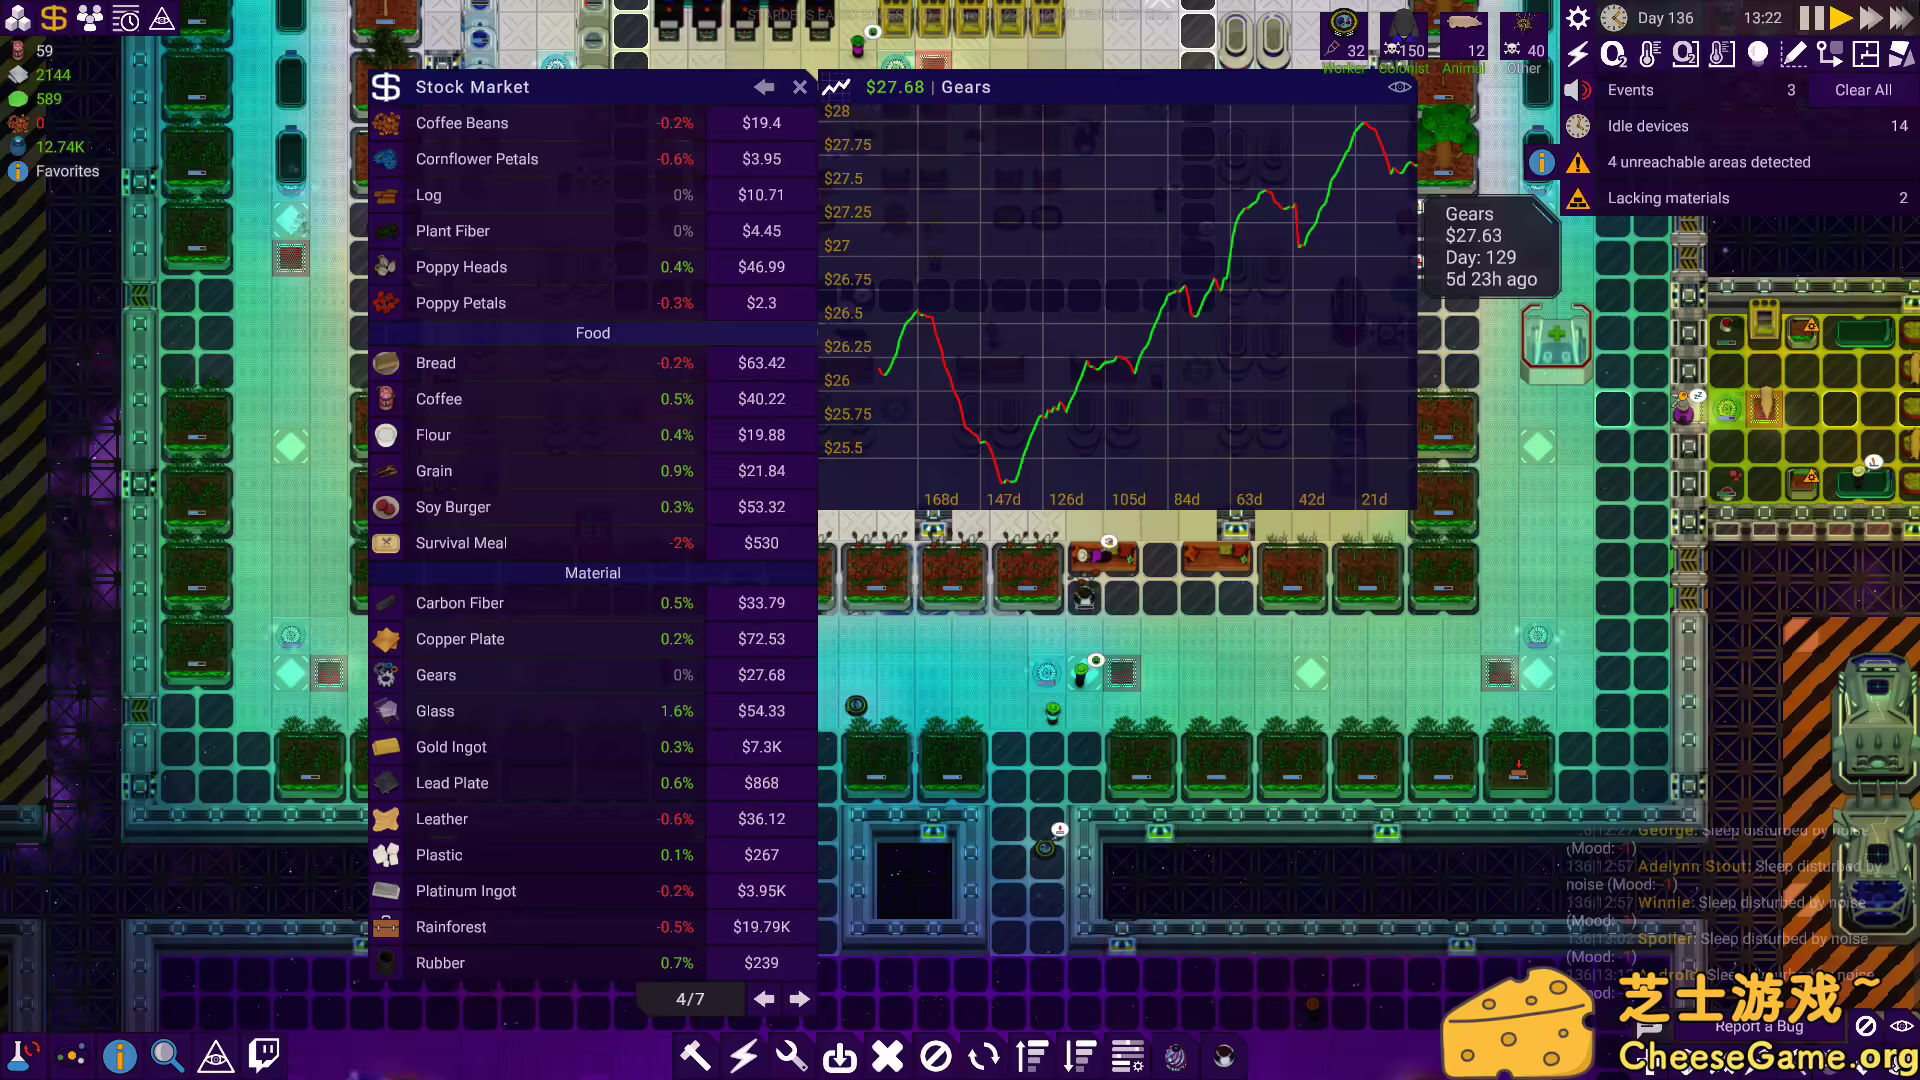Go to next stock market page

click(799, 999)
